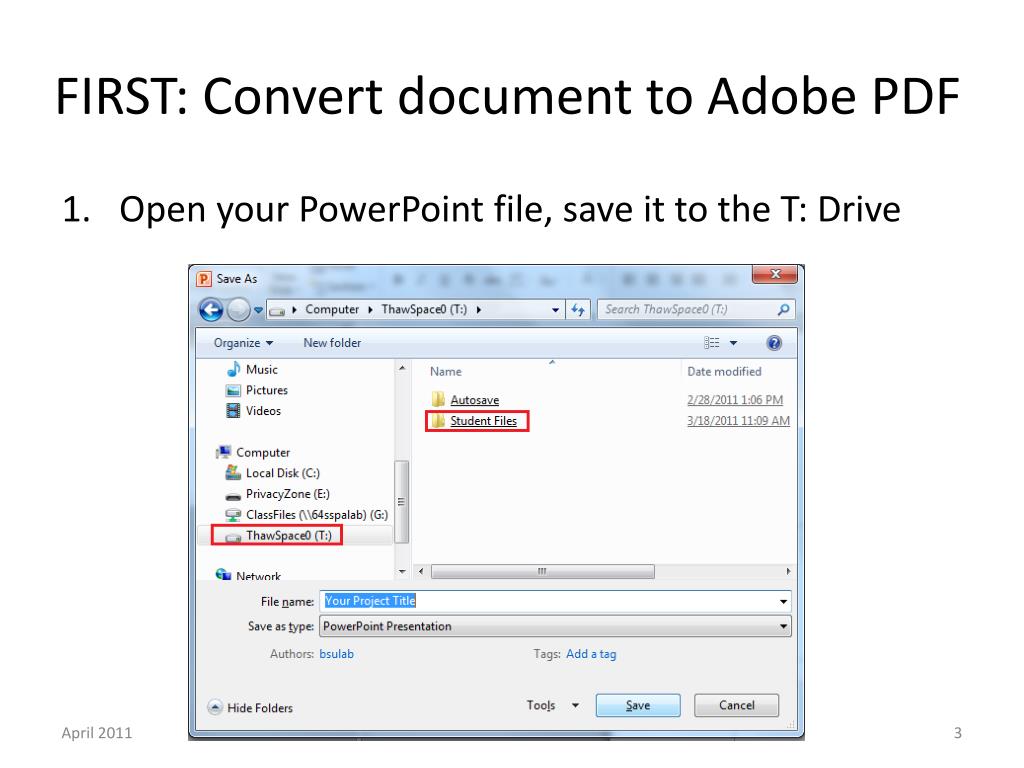This screenshot has height=768, width=1024.
Task: Click Computer in the address breadcrumb
Action: tap(332, 310)
